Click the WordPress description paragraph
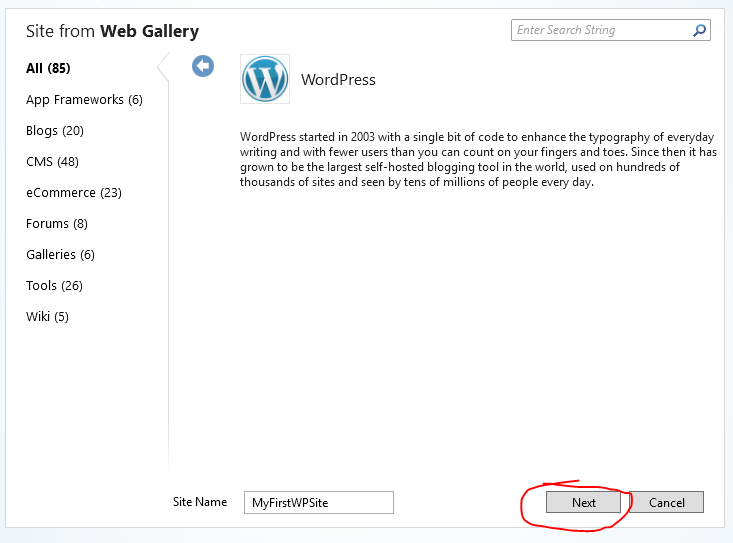Screen dimensions: 733x543 tap(478, 160)
